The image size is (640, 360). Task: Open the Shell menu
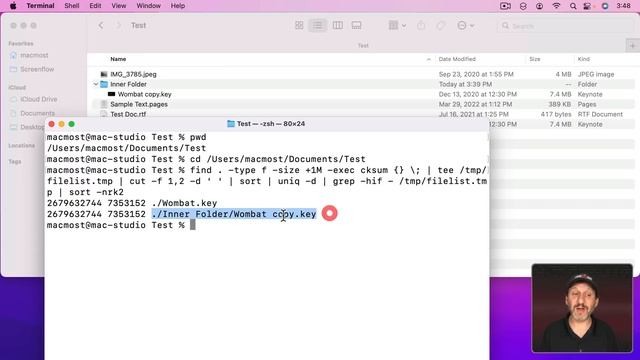tap(71, 6)
